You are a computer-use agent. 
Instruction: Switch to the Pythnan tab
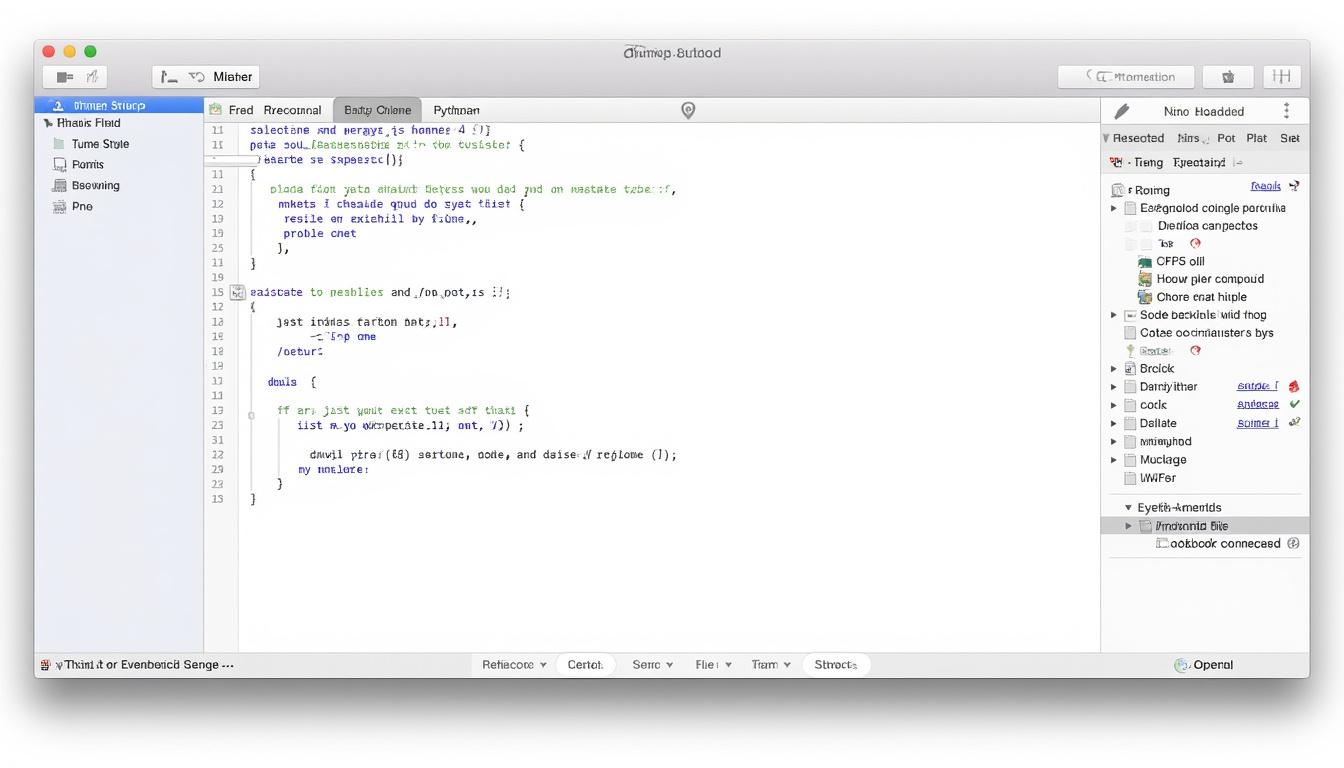pyautogui.click(x=457, y=110)
